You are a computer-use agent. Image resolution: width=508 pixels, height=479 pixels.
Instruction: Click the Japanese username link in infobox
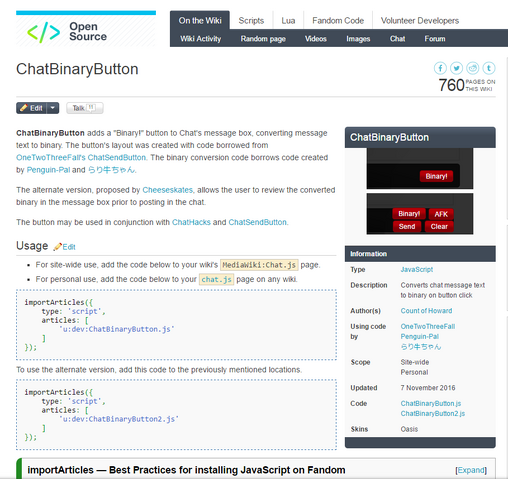[421, 347]
